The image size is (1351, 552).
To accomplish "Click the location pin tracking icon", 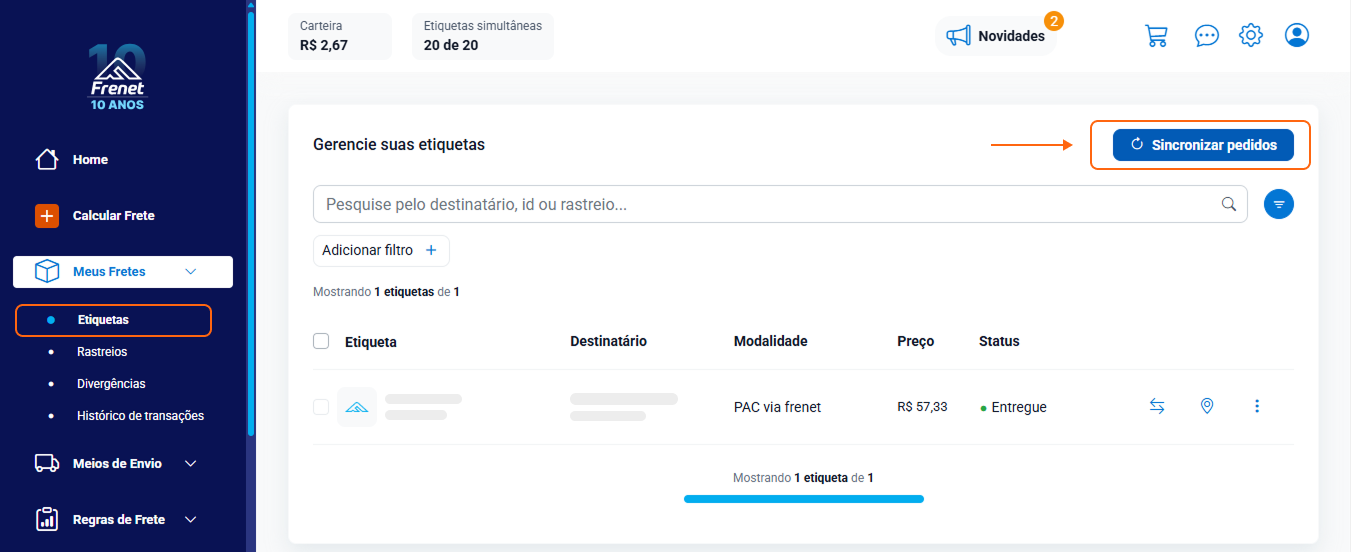I will (x=1207, y=406).
